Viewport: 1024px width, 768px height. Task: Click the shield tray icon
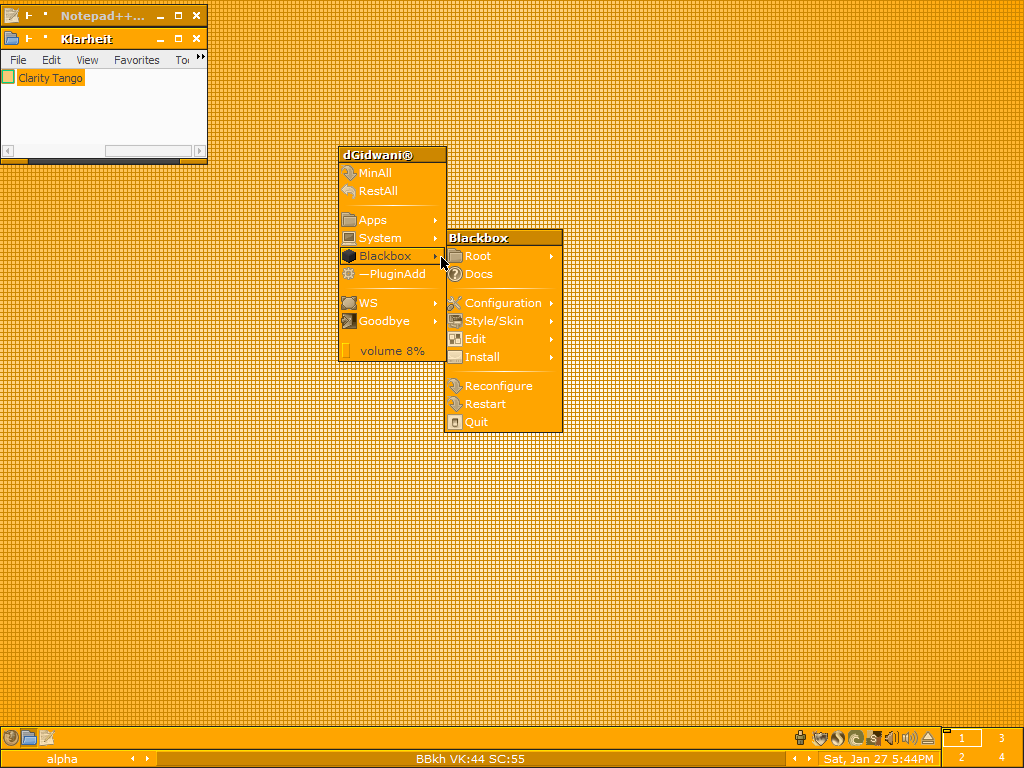click(x=820, y=739)
